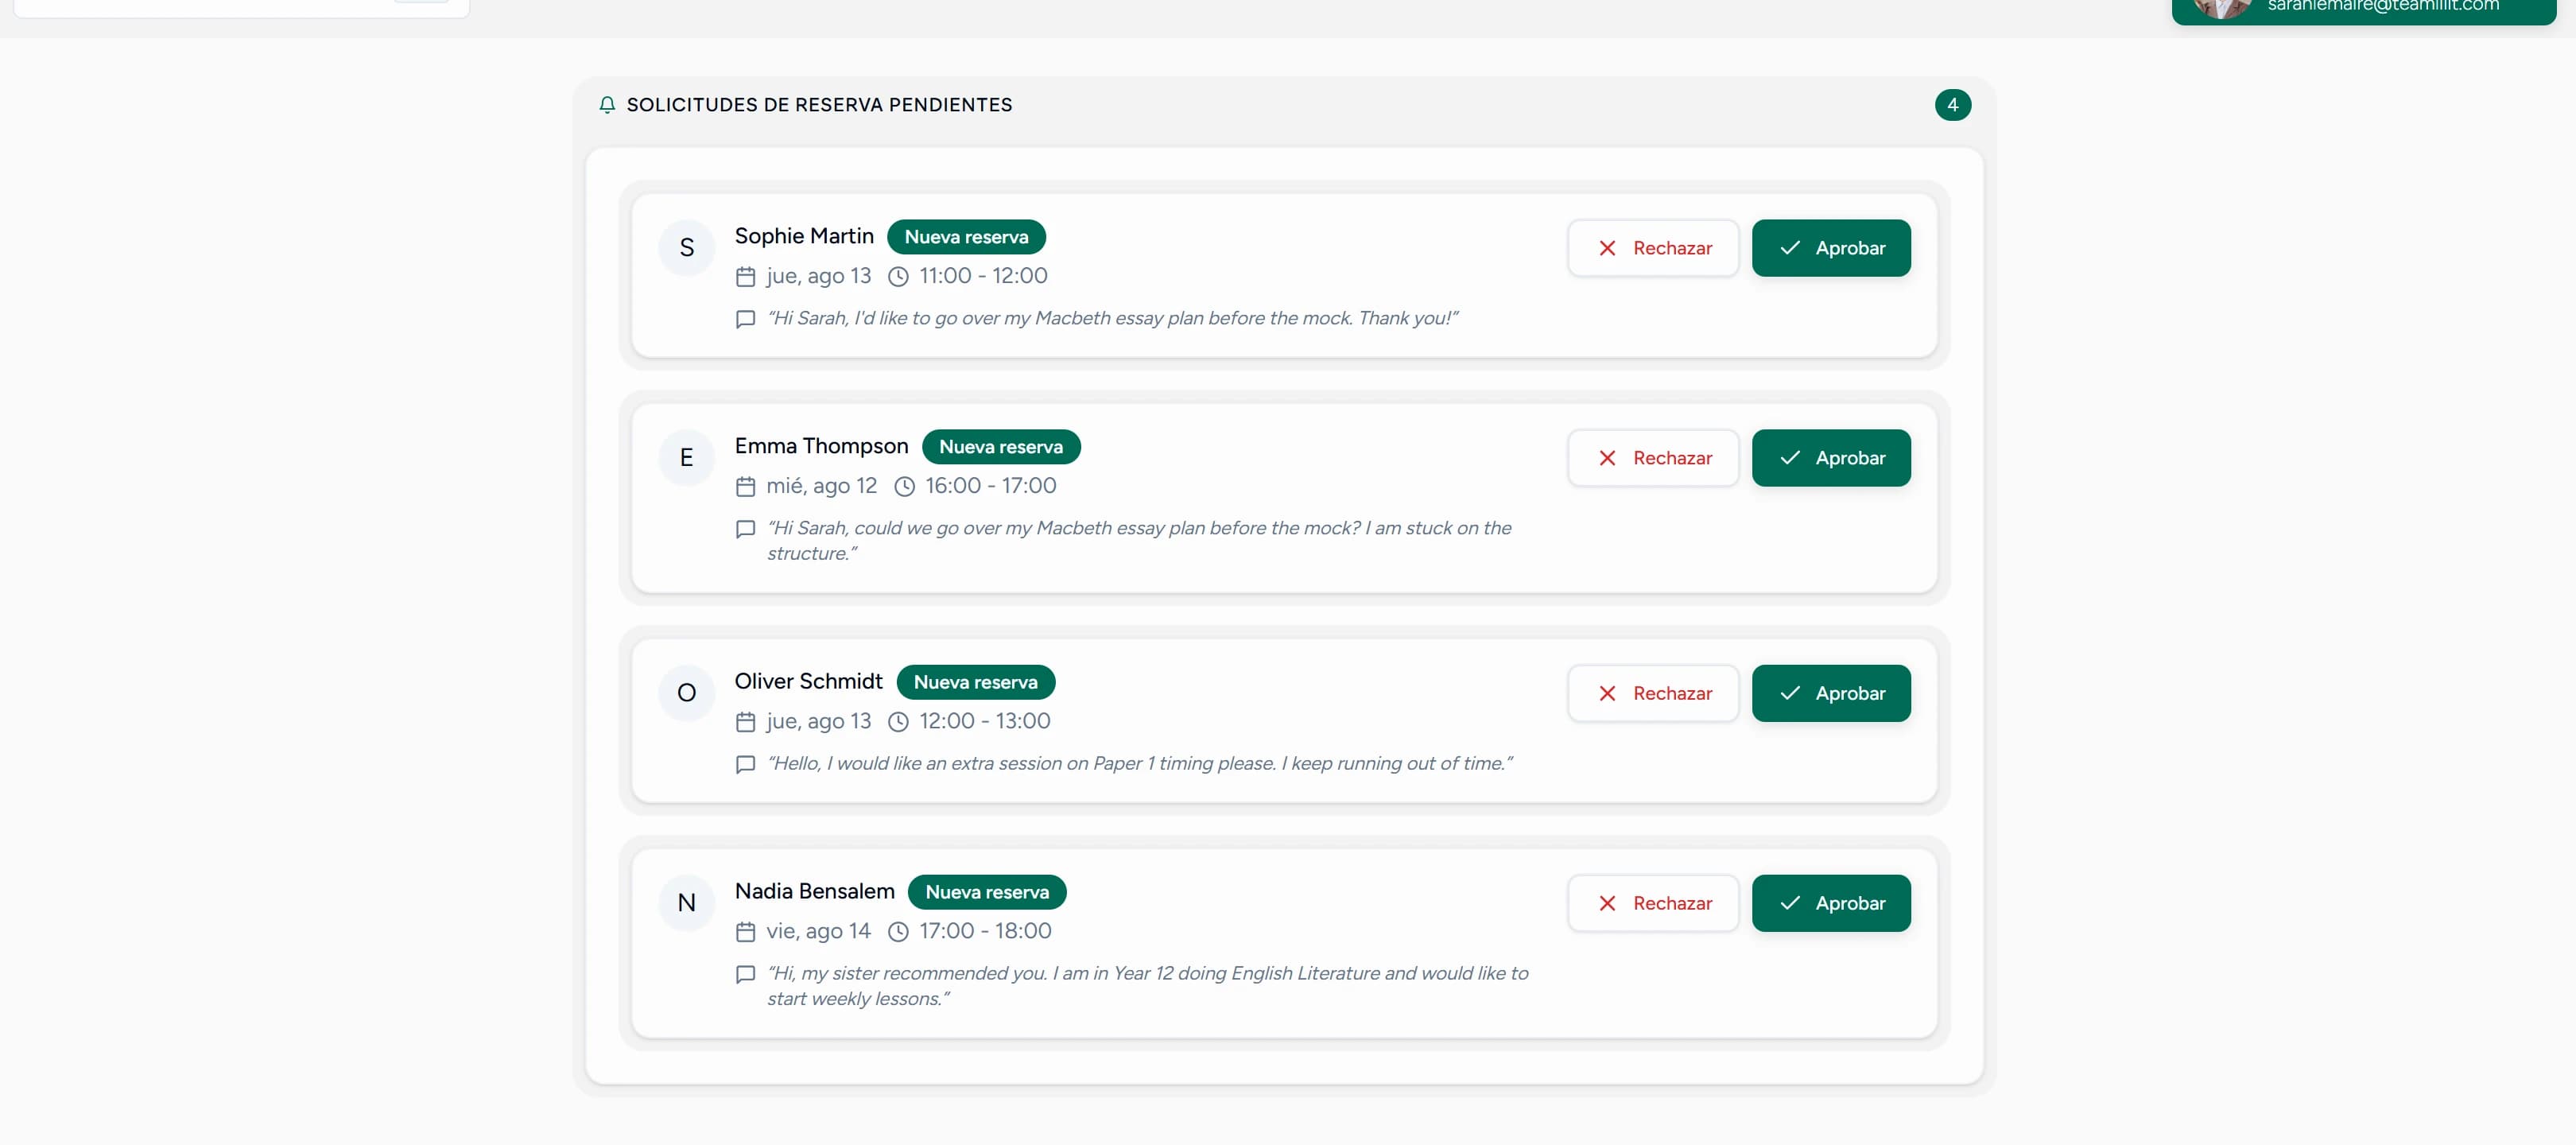Click calendar icon in Oliver Schmidt's card
The image size is (2576, 1145).
[745, 722]
